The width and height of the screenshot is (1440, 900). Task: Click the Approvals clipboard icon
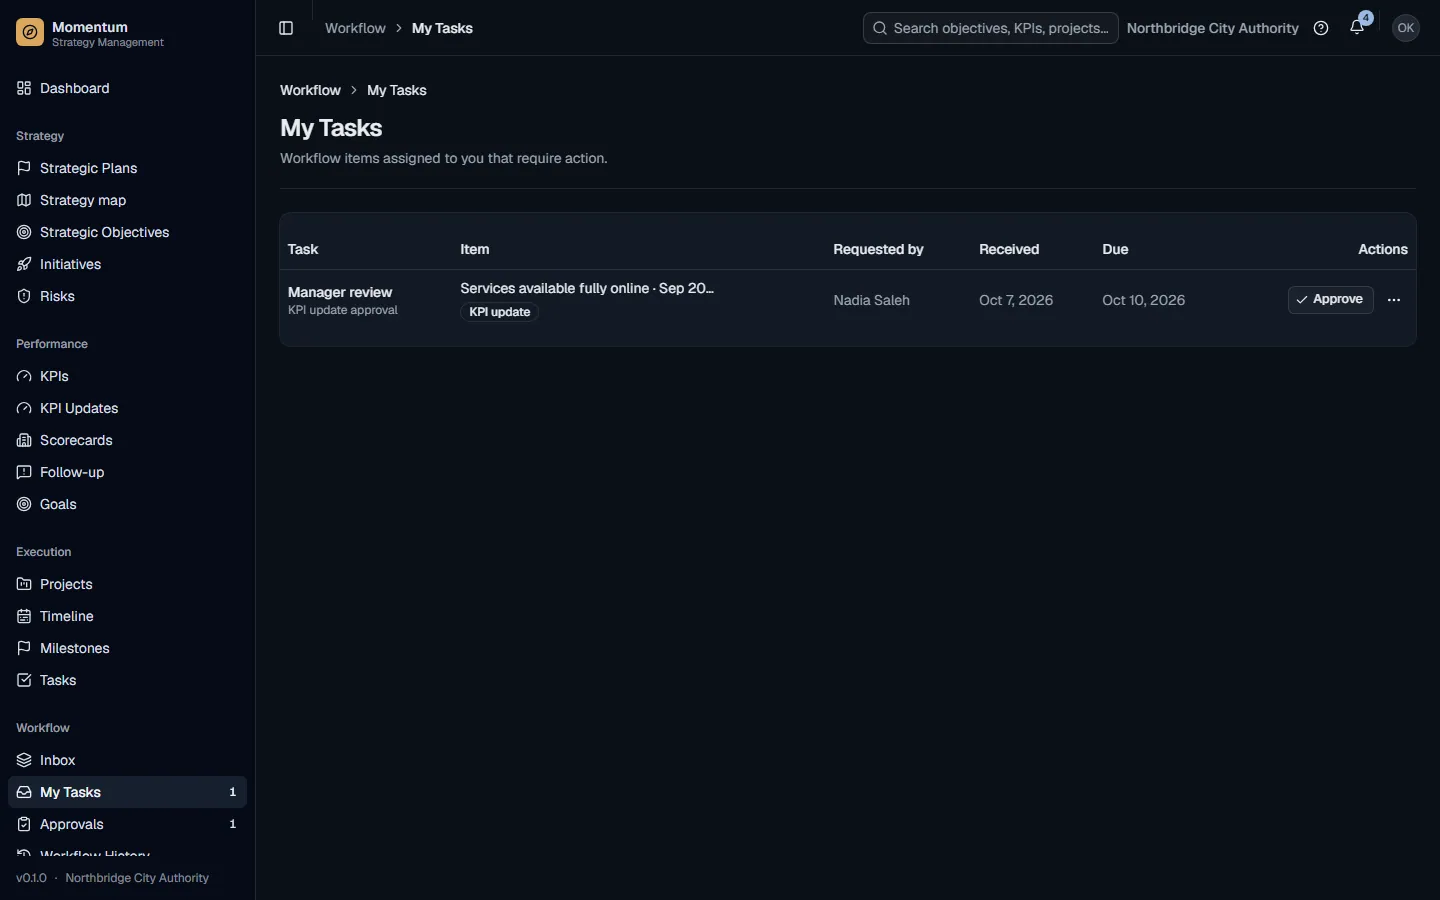coord(24,824)
